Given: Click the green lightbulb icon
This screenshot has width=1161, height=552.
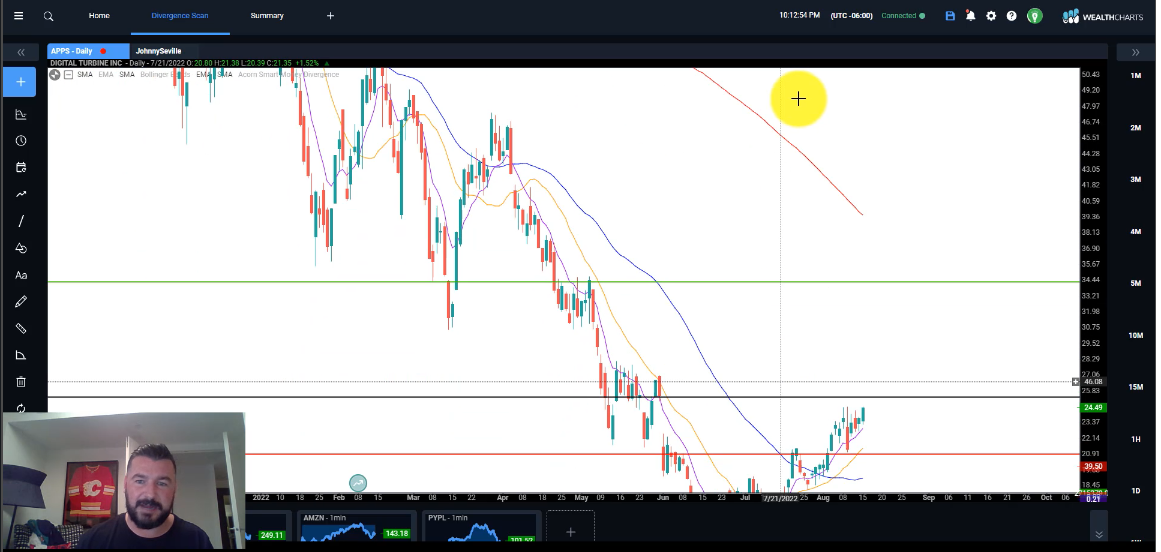Looking at the screenshot, I should pyautogui.click(x=1034, y=16).
